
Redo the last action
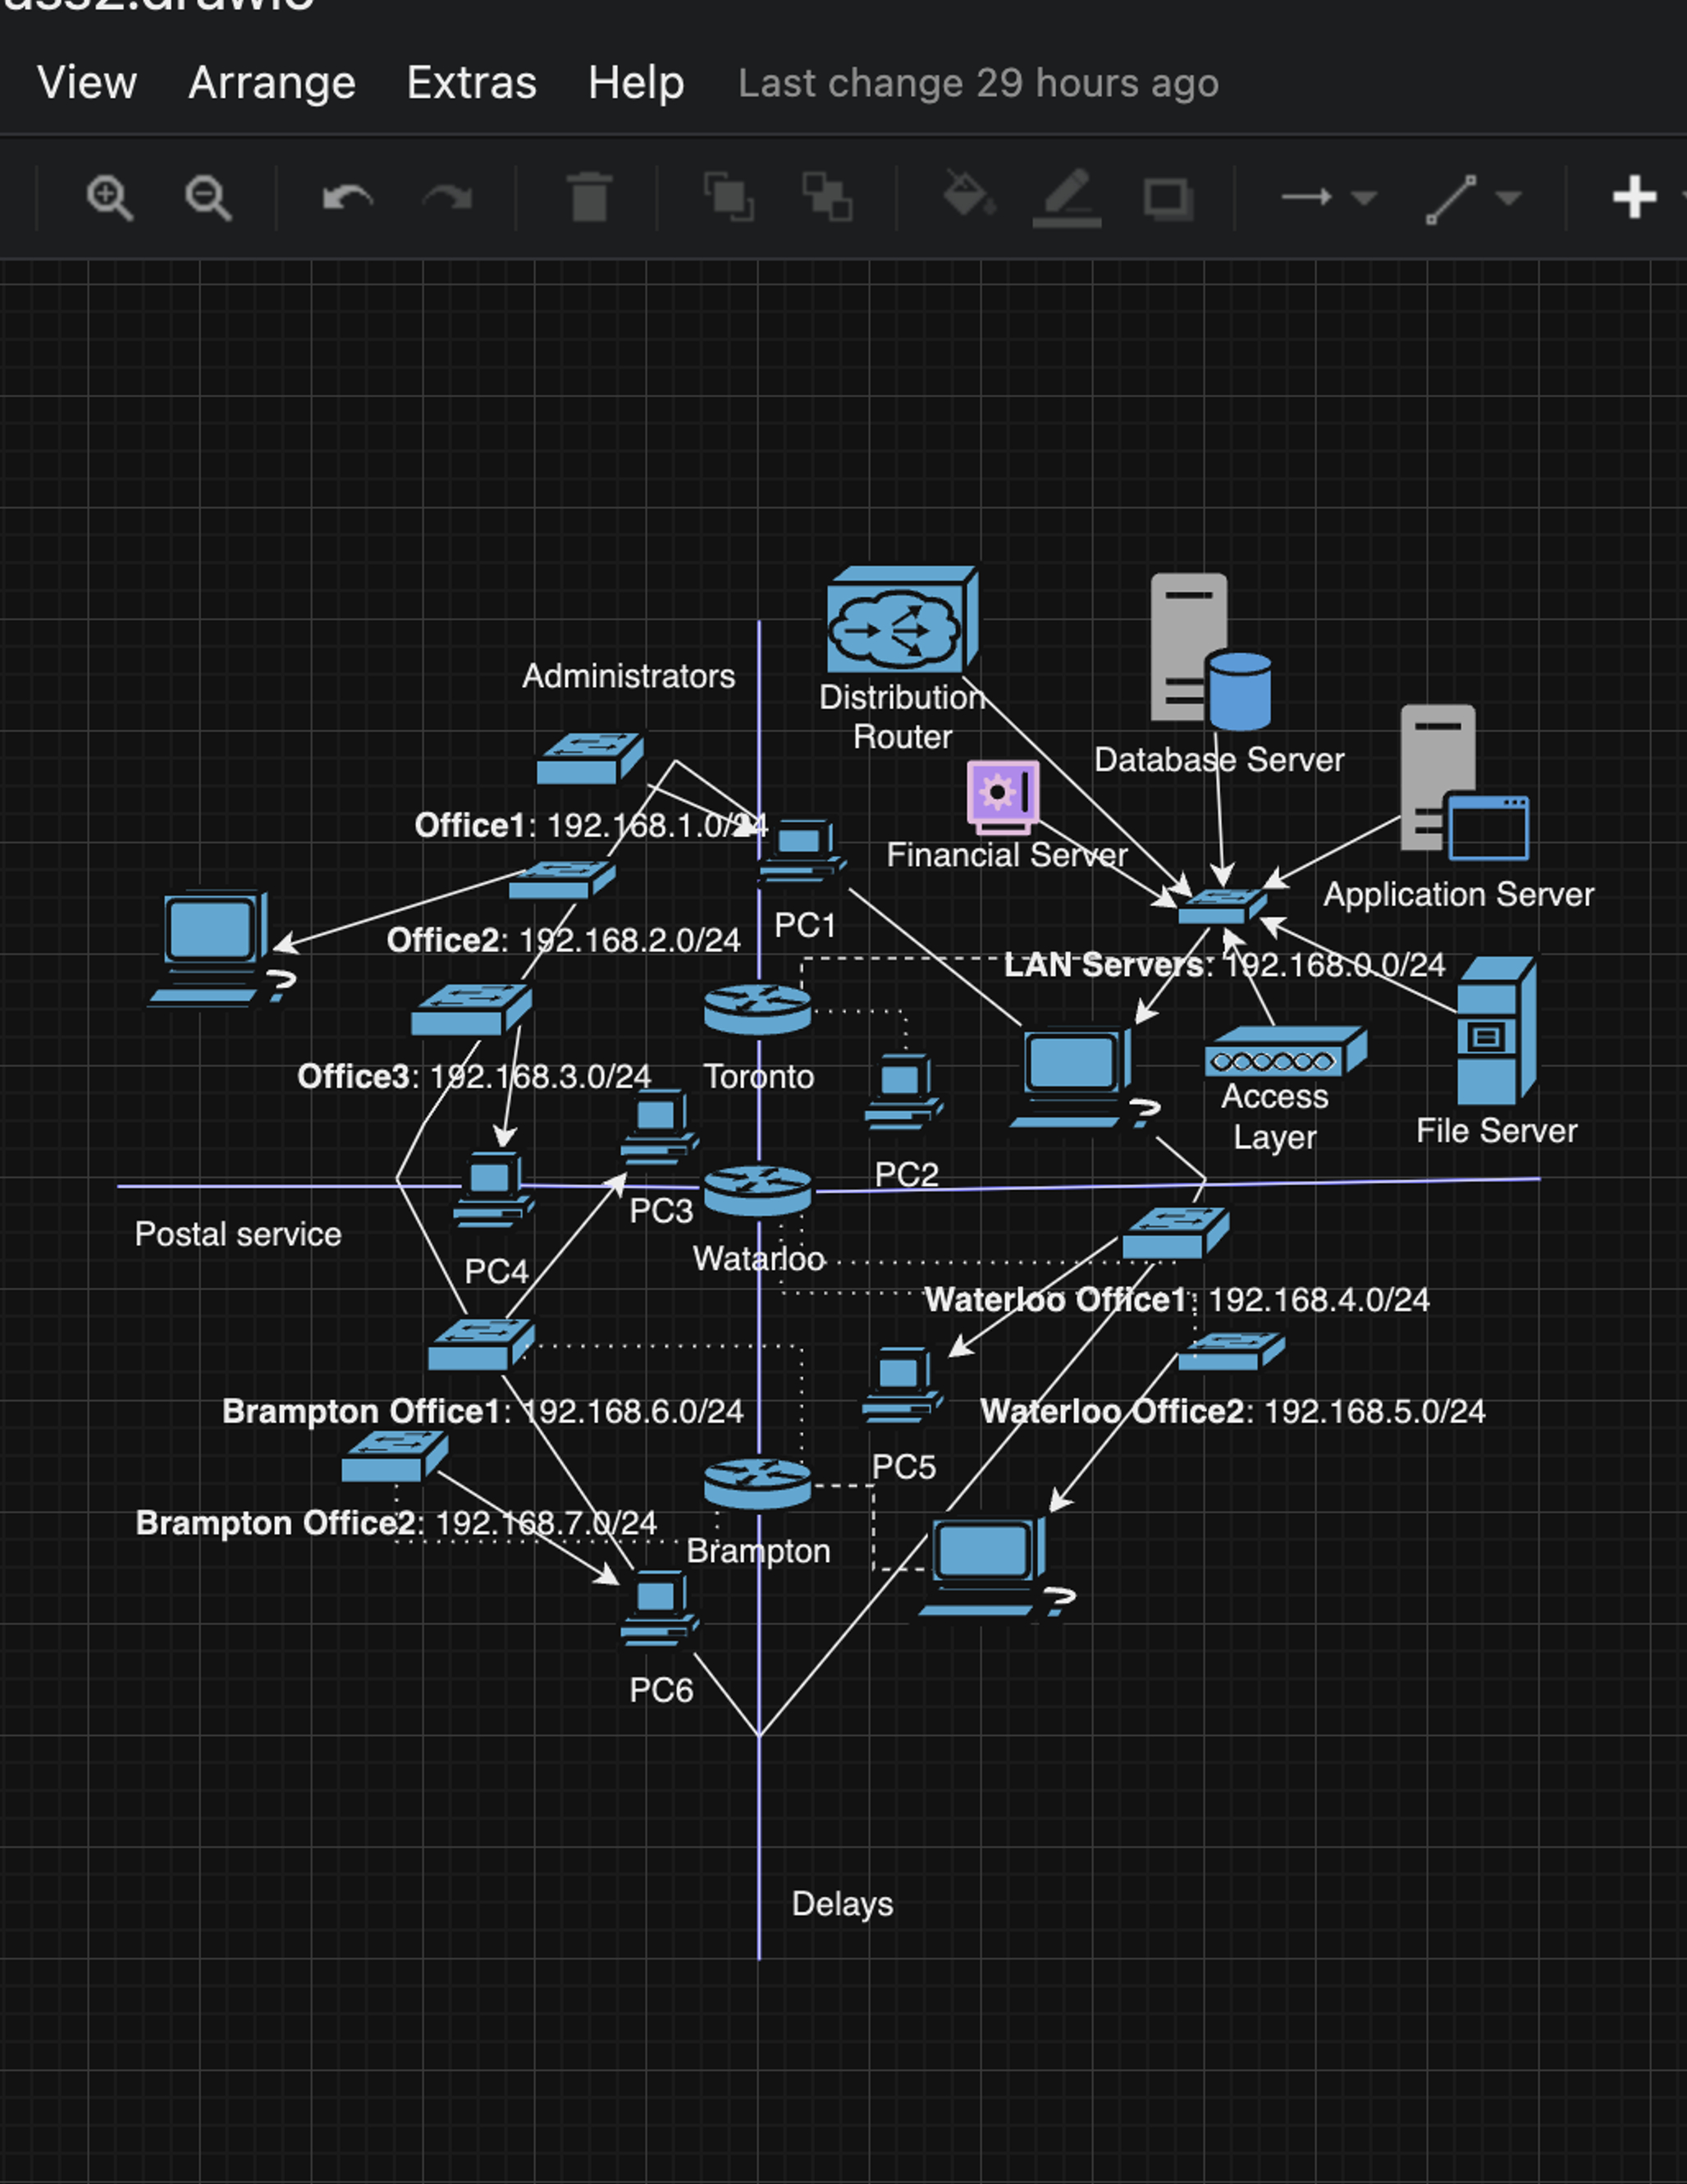pyautogui.click(x=450, y=196)
